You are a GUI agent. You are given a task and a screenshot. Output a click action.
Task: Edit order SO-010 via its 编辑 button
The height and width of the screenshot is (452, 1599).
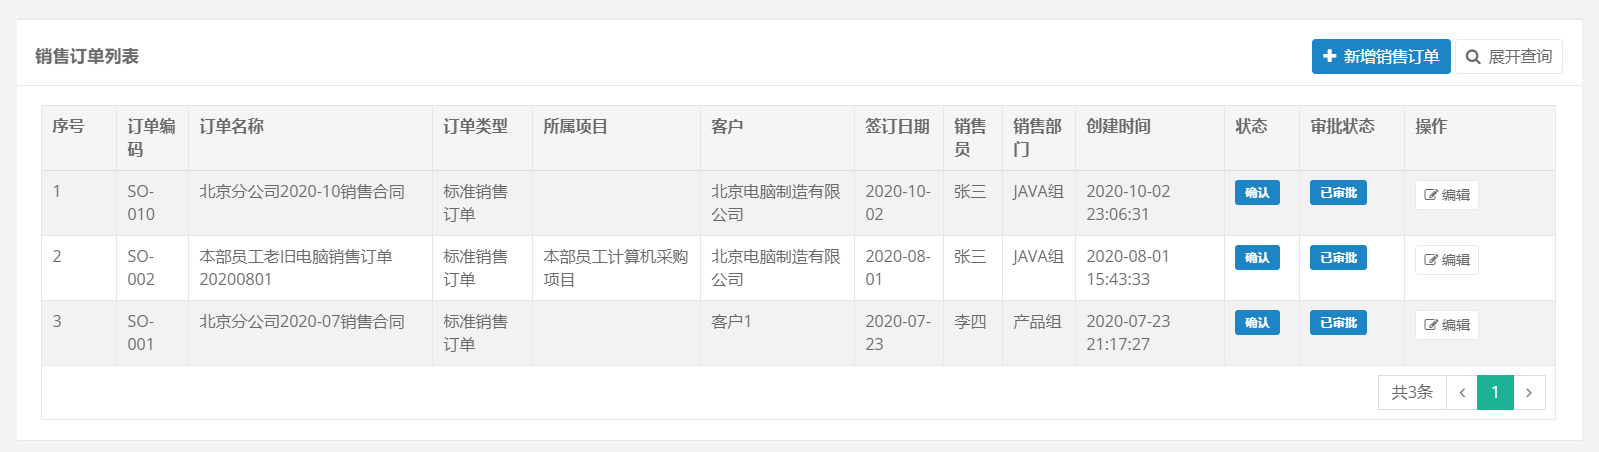(1446, 195)
